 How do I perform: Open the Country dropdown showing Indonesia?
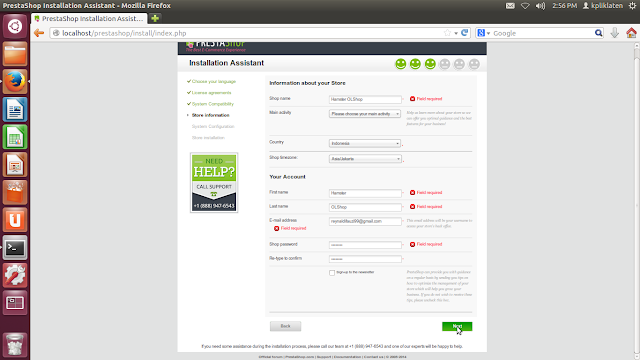coord(365,143)
